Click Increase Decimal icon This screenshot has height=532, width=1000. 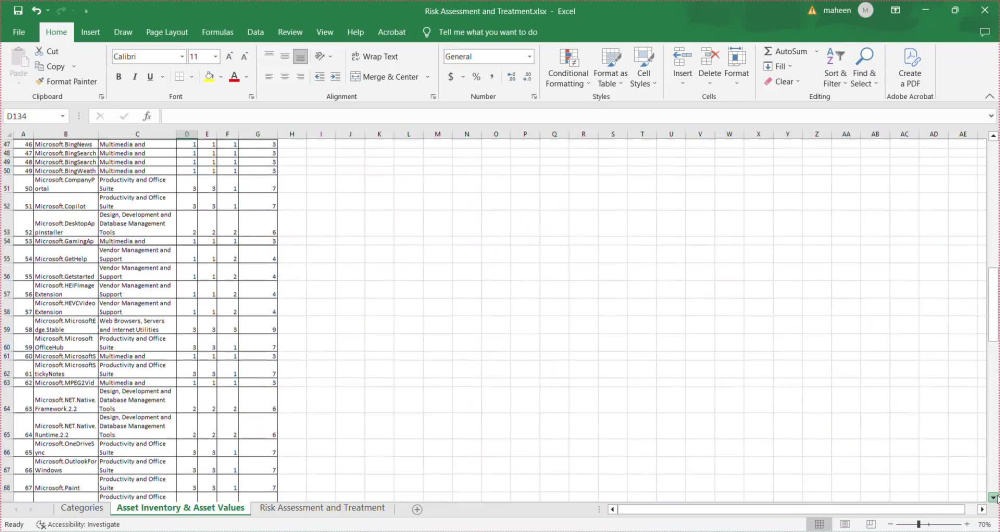[511, 77]
